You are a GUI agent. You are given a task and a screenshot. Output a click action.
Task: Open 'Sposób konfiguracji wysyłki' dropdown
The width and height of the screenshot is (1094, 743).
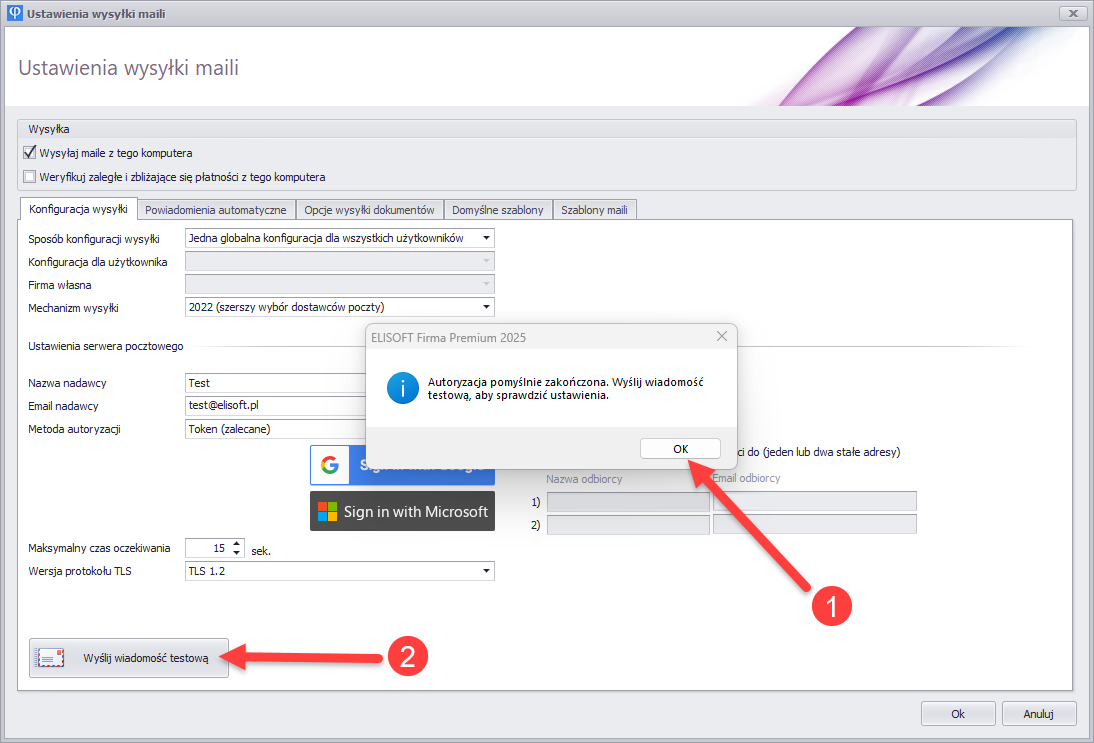486,238
